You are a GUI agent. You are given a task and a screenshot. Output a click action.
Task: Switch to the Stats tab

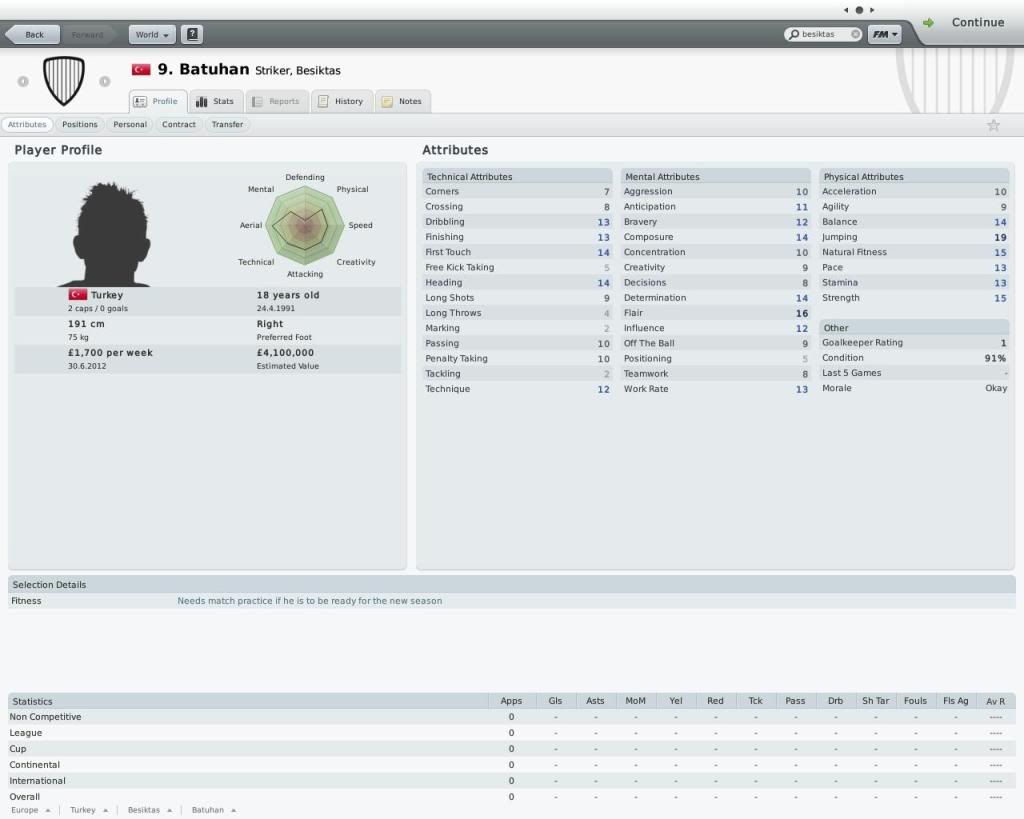tap(216, 101)
